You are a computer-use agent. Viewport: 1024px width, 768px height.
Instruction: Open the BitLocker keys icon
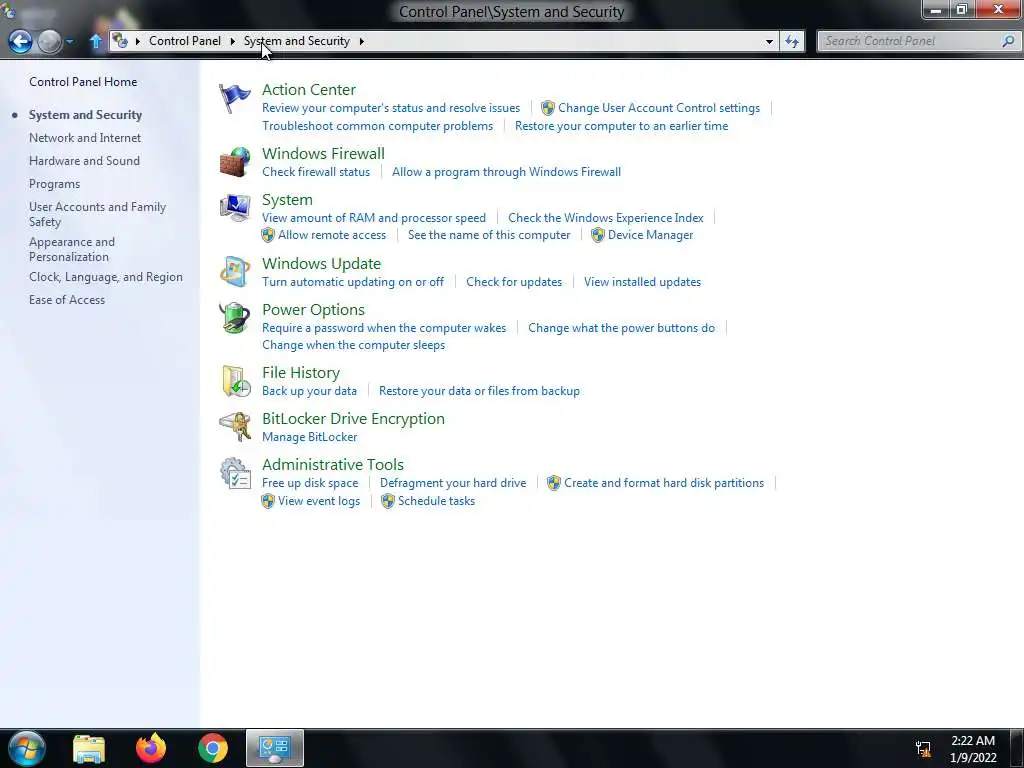point(234,427)
